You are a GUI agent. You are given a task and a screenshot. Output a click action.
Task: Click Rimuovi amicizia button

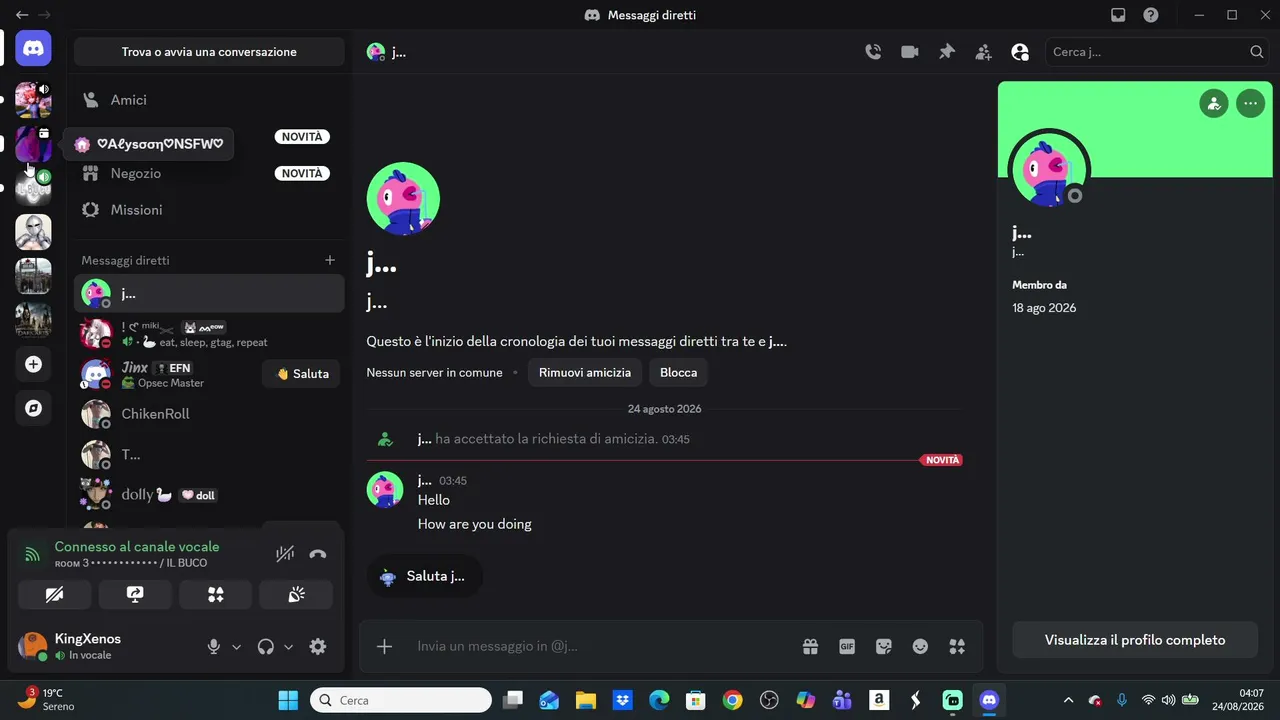tap(585, 372)
